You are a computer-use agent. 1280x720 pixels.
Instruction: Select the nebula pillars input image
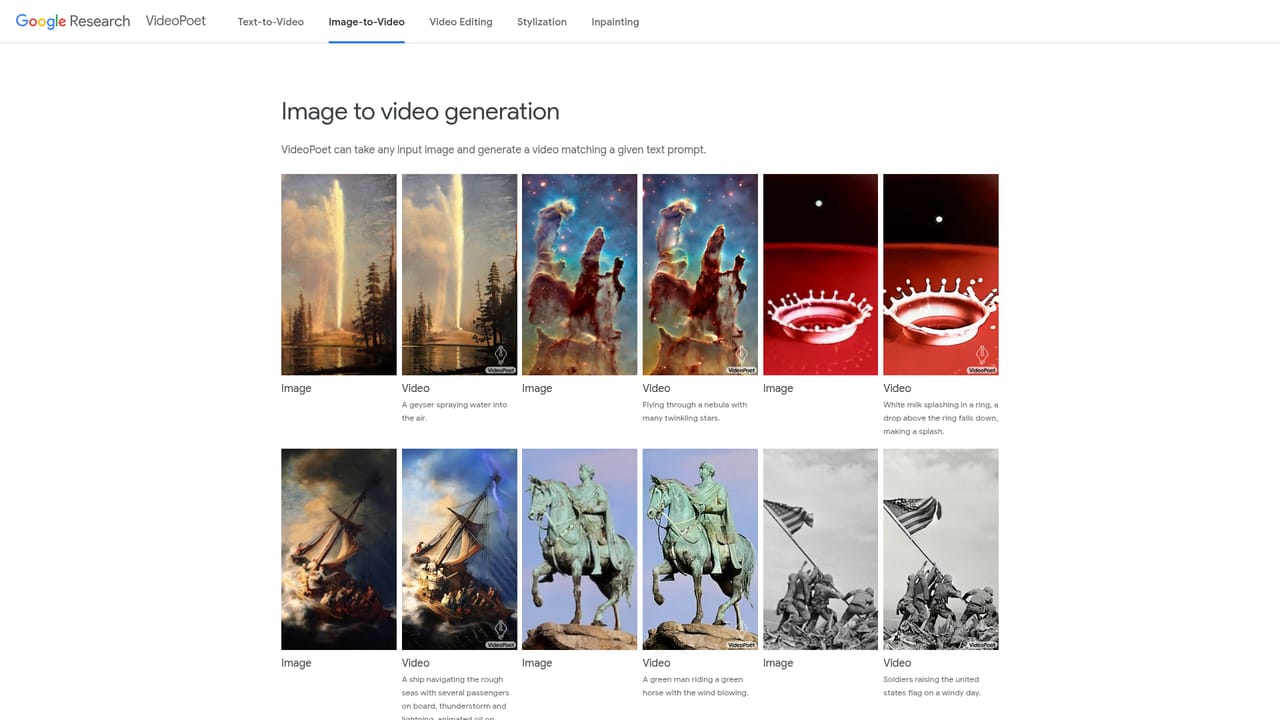(580, 275)
